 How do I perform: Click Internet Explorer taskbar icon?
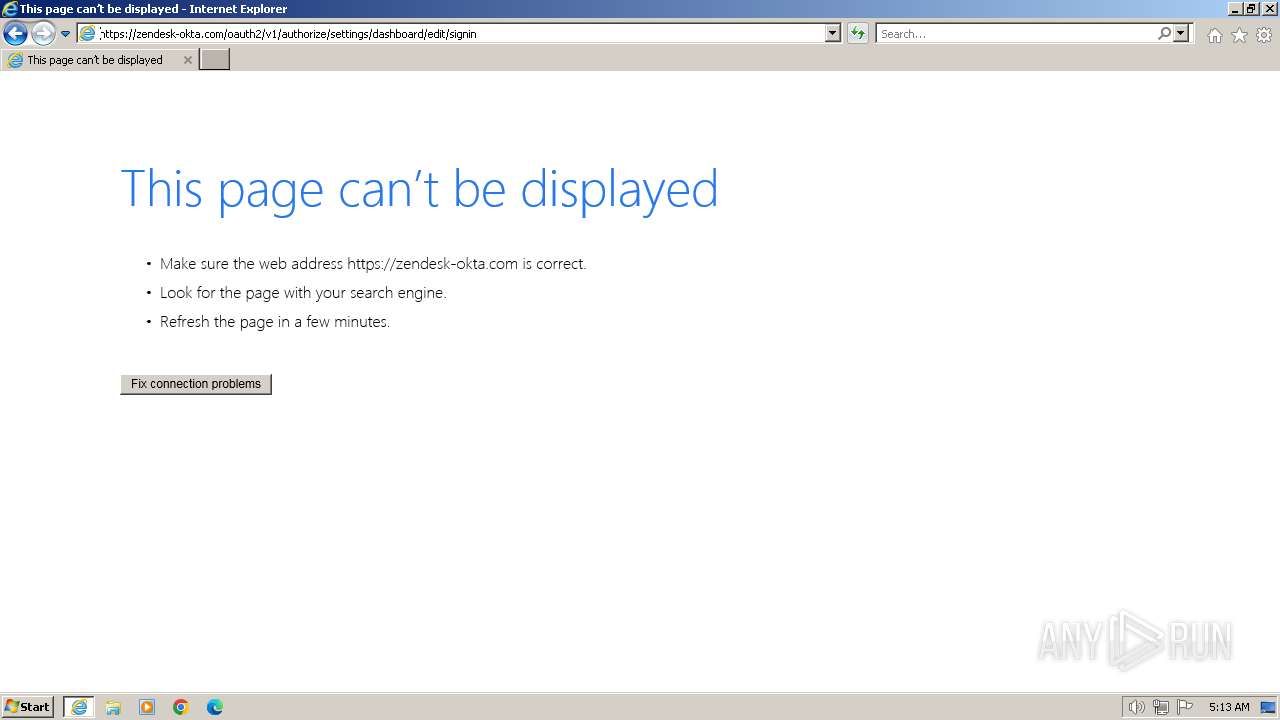(x=79, y=707)
